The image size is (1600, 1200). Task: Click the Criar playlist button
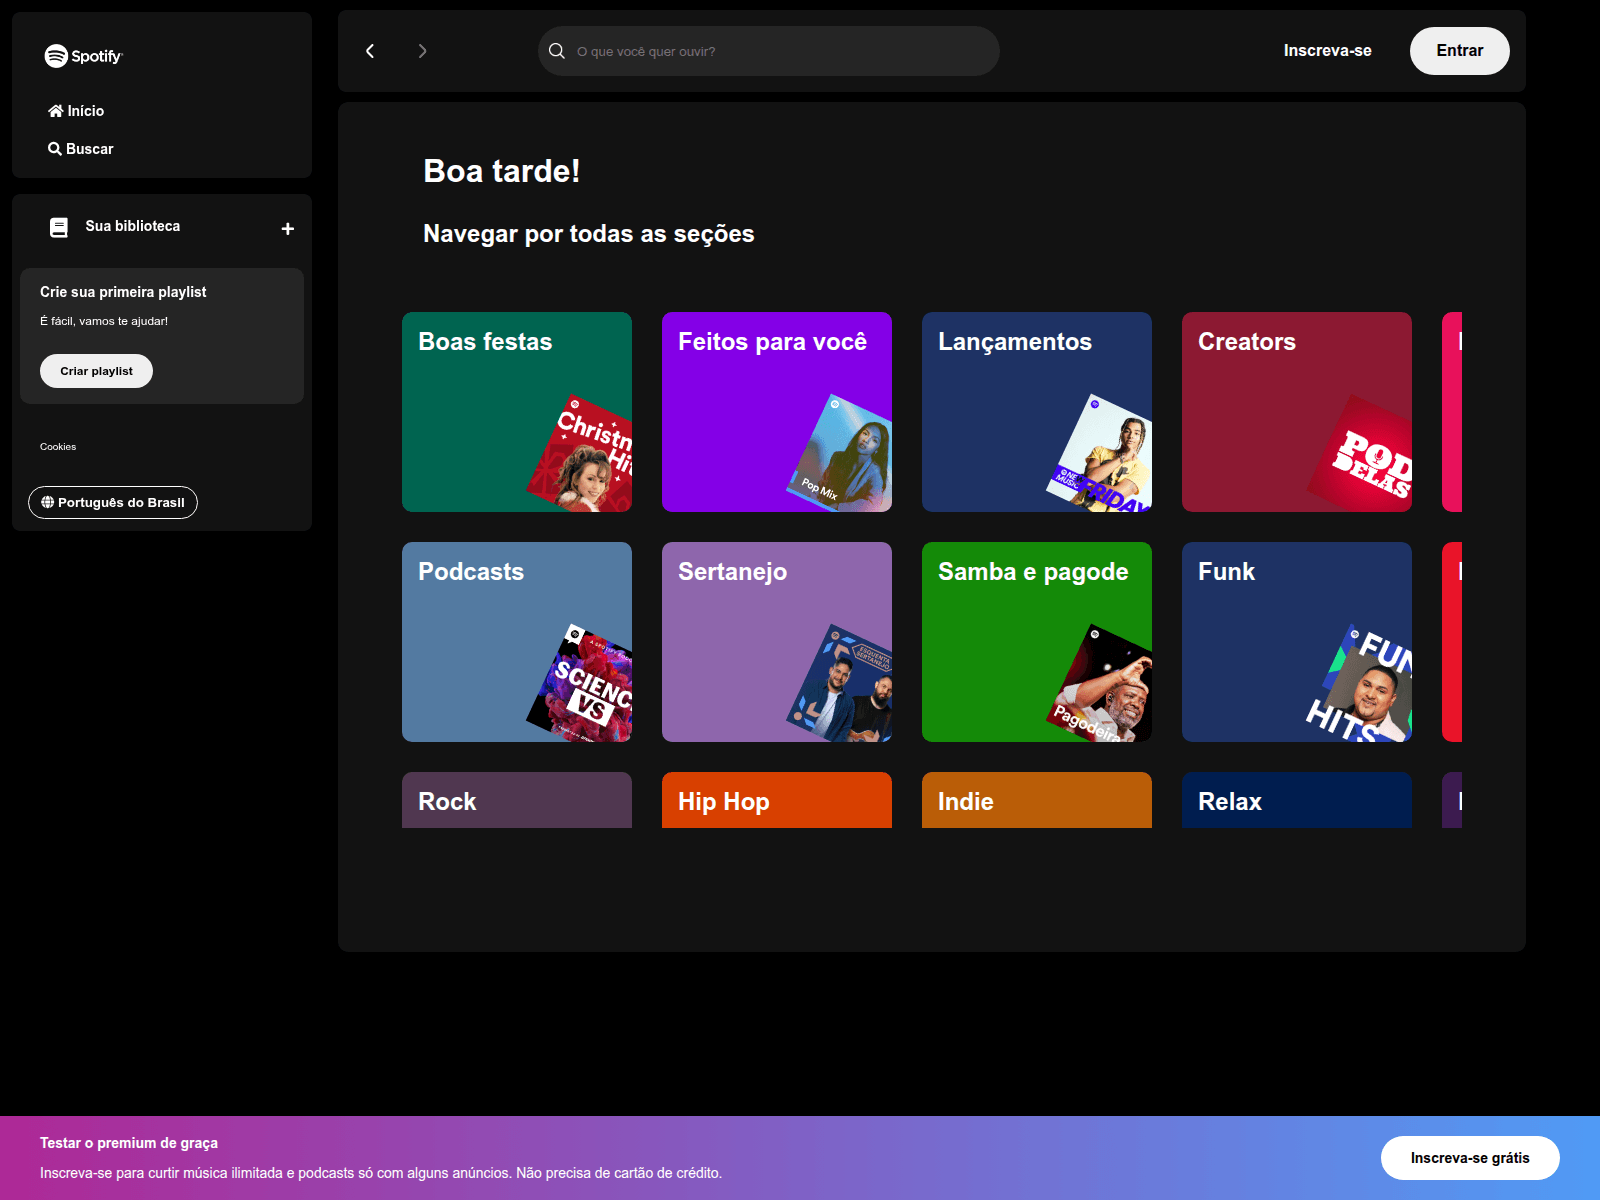(x=96, y=370)
